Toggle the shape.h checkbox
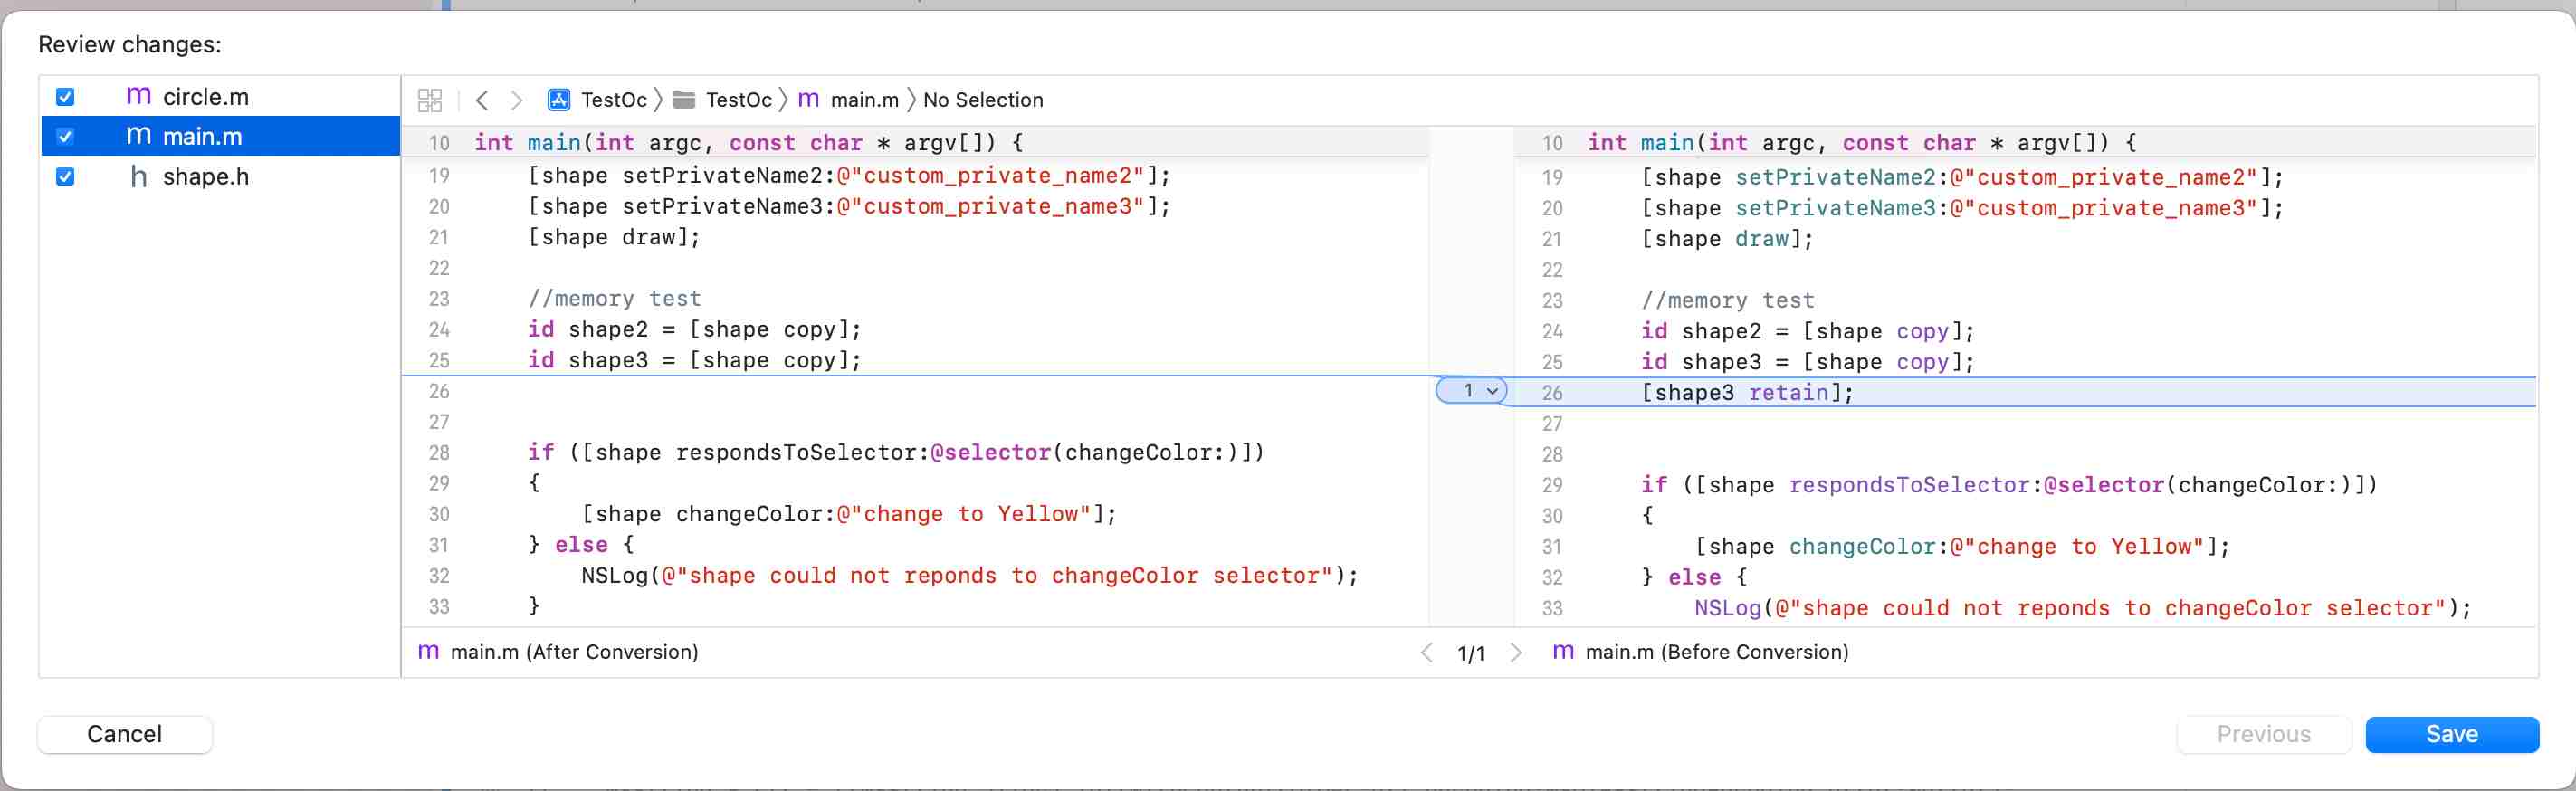The height and width of the screenshot is (791, 2576). tap(65, 177)
